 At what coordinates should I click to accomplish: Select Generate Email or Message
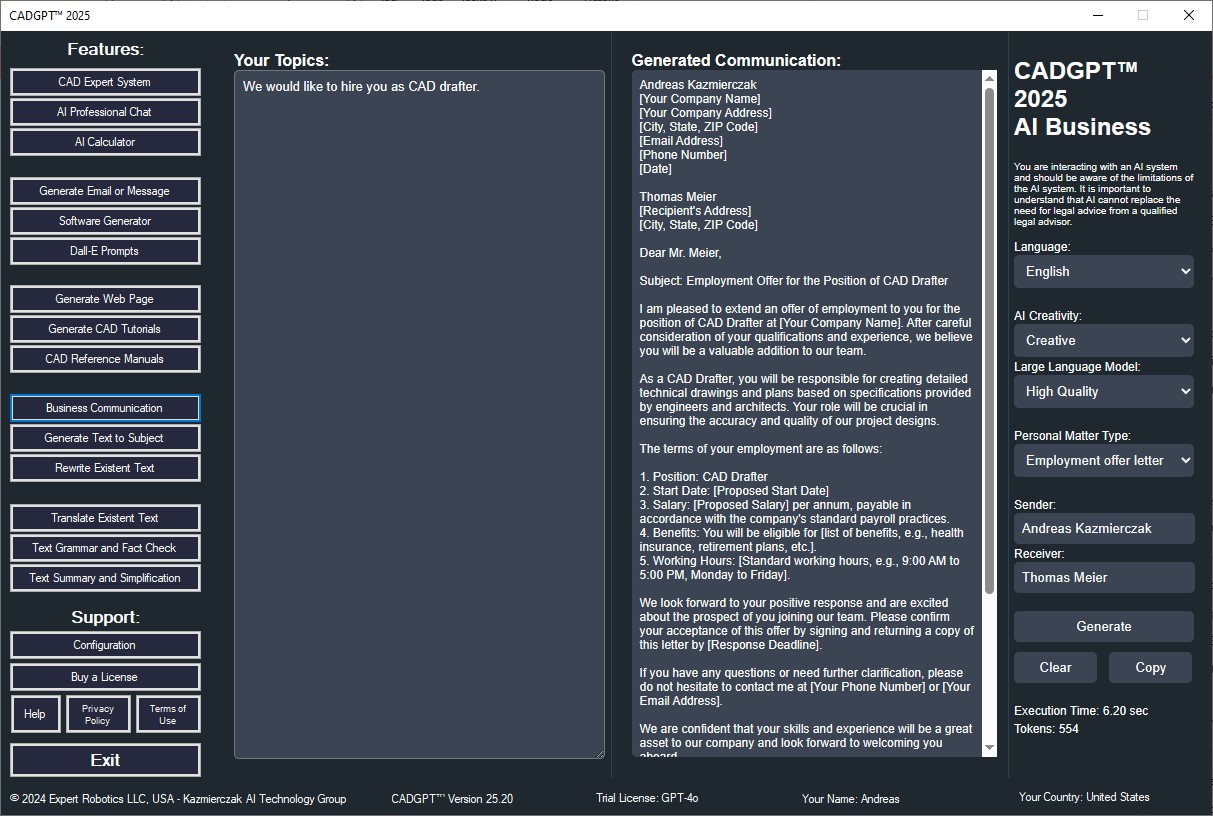(x=105, y=191)
